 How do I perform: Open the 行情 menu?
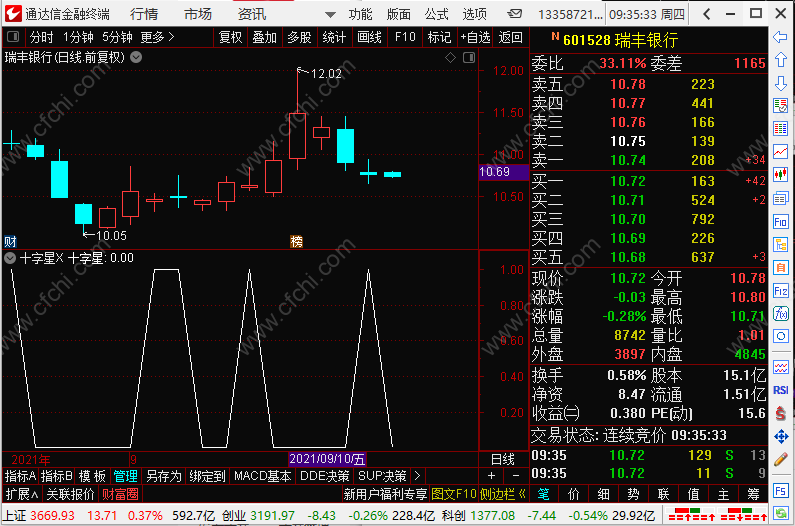144,14
